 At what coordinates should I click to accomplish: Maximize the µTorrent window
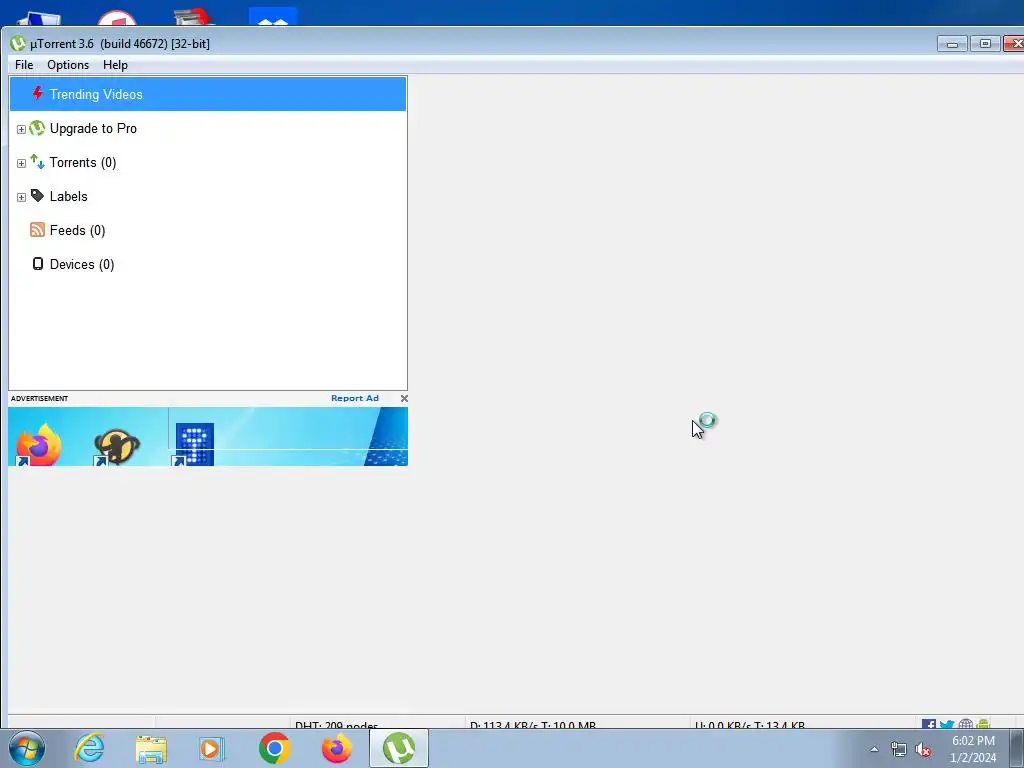coord(985,44)
